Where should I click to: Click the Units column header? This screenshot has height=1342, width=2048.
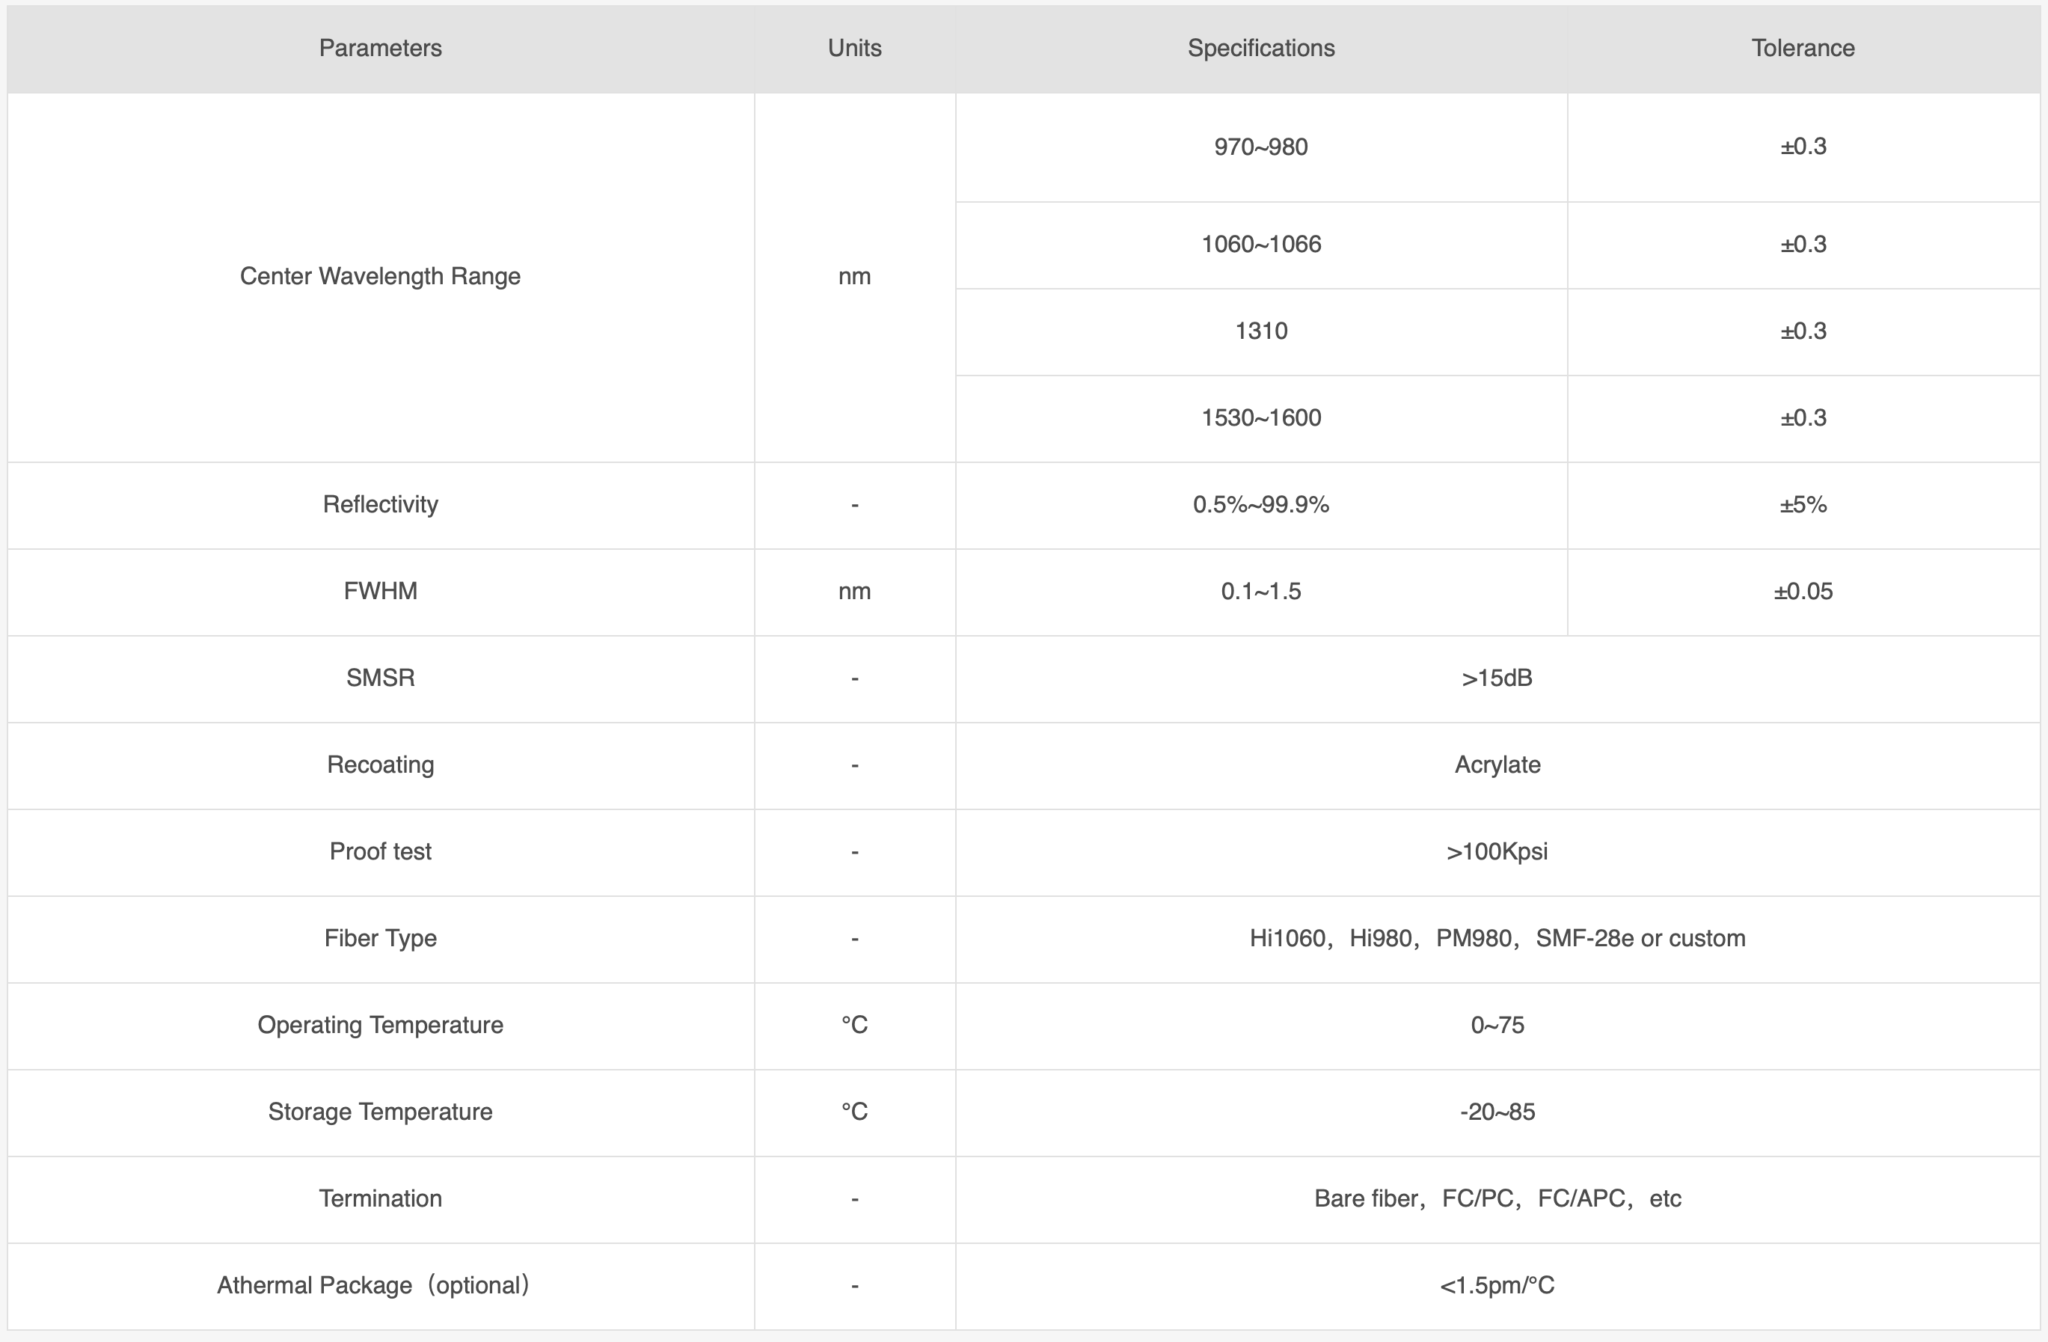pyautogui.click(x=854, y=48)
